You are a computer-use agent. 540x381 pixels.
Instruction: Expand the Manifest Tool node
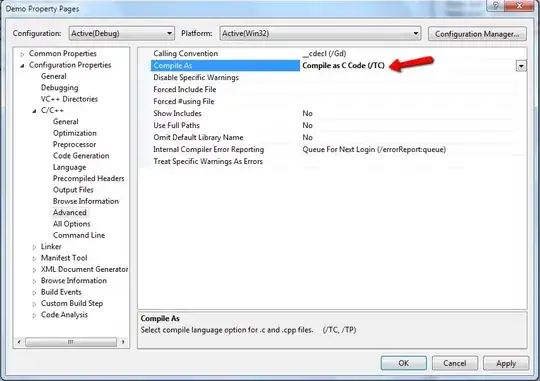(34, 258)
